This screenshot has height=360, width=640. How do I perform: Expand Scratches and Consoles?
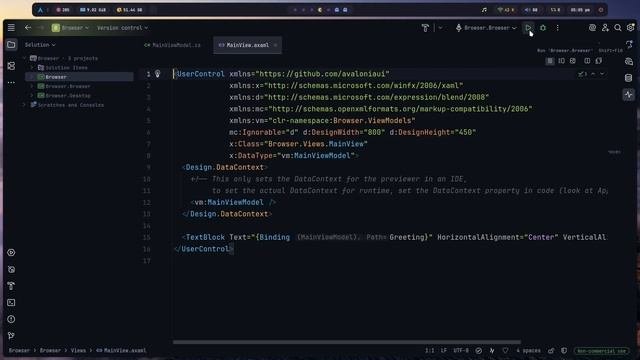(24, 105)
